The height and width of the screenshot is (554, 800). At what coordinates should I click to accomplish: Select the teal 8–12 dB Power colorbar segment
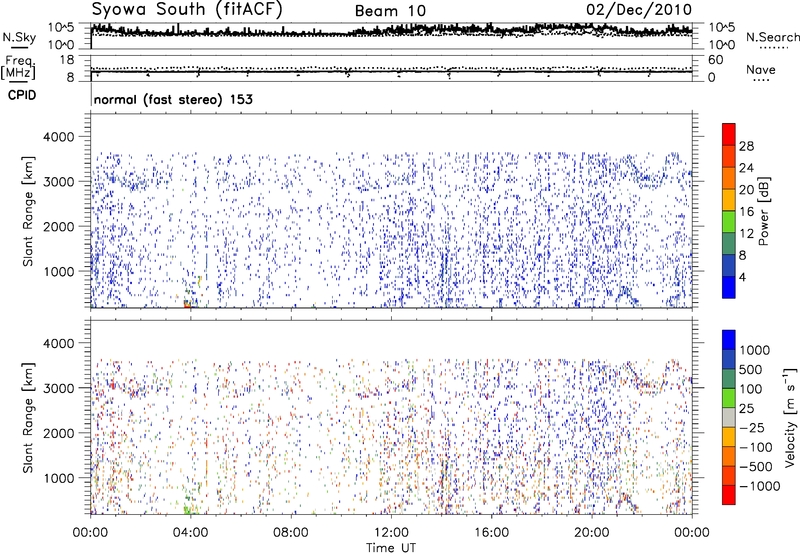[x=729, y=244]
